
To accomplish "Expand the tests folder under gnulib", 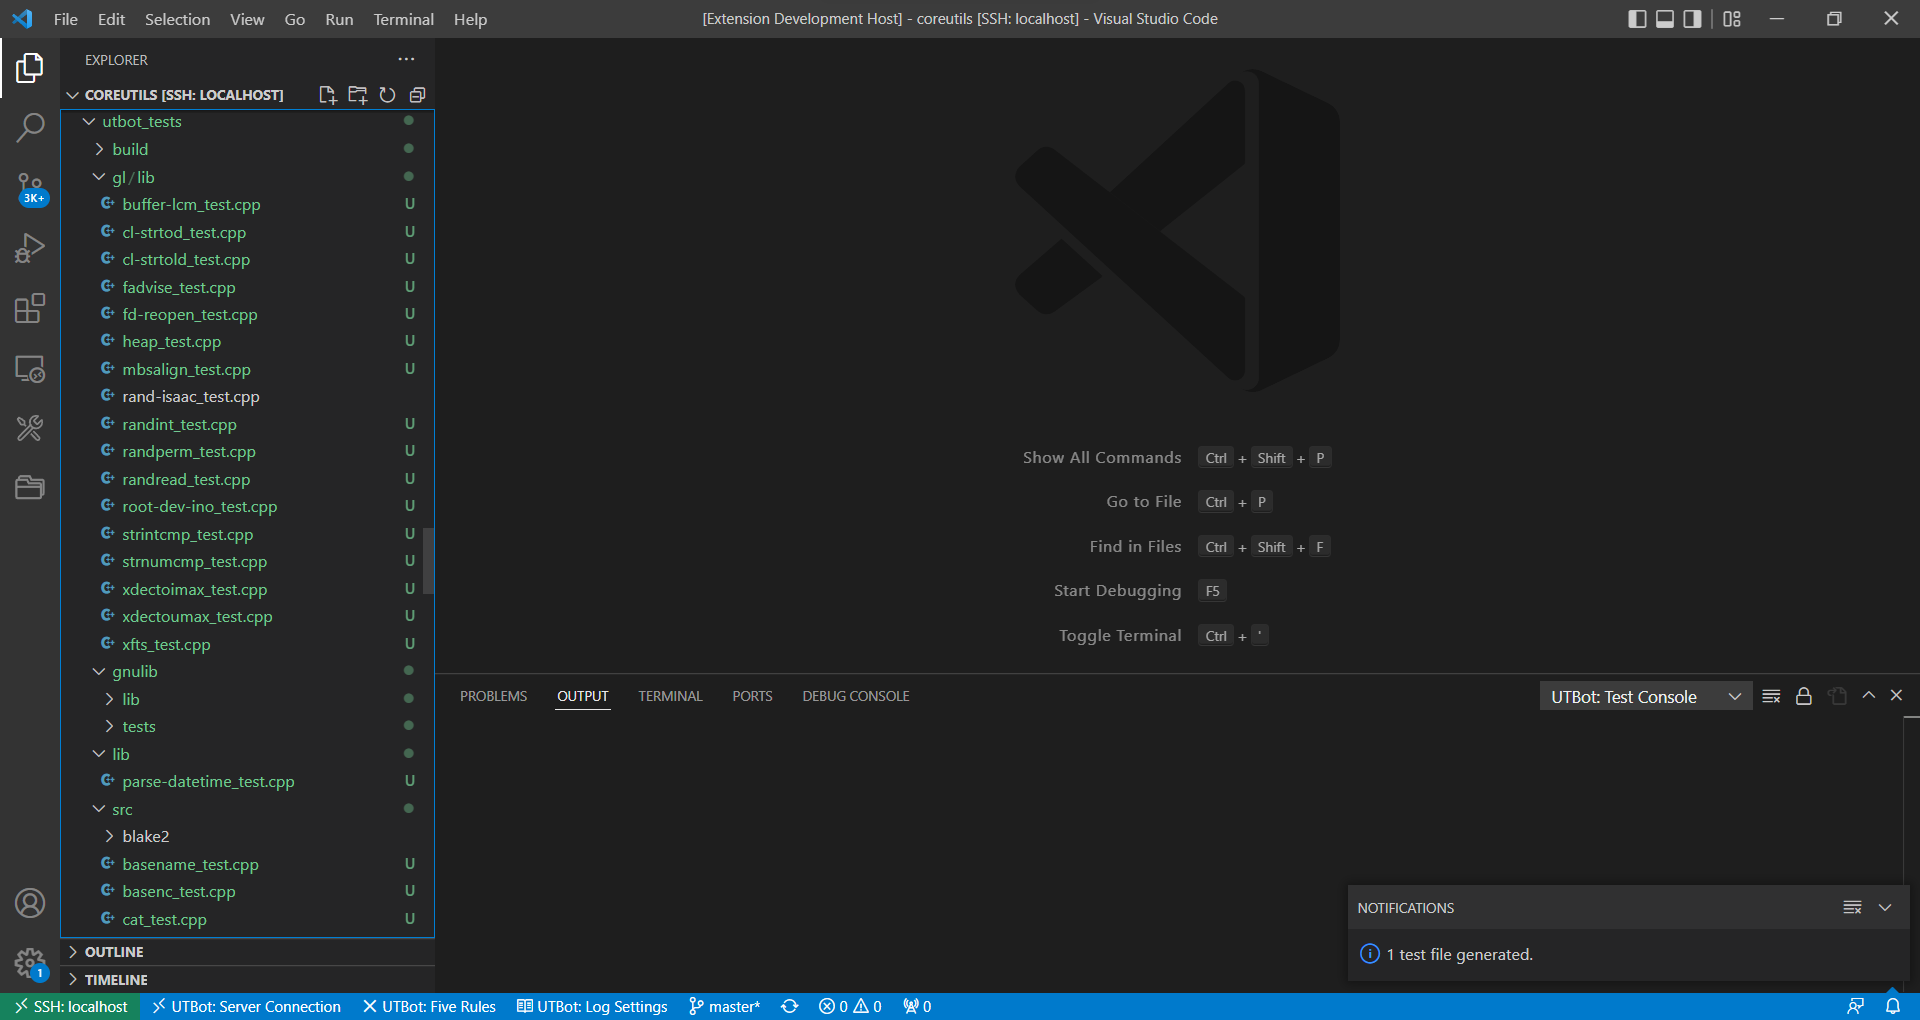I will click(138, 727).
